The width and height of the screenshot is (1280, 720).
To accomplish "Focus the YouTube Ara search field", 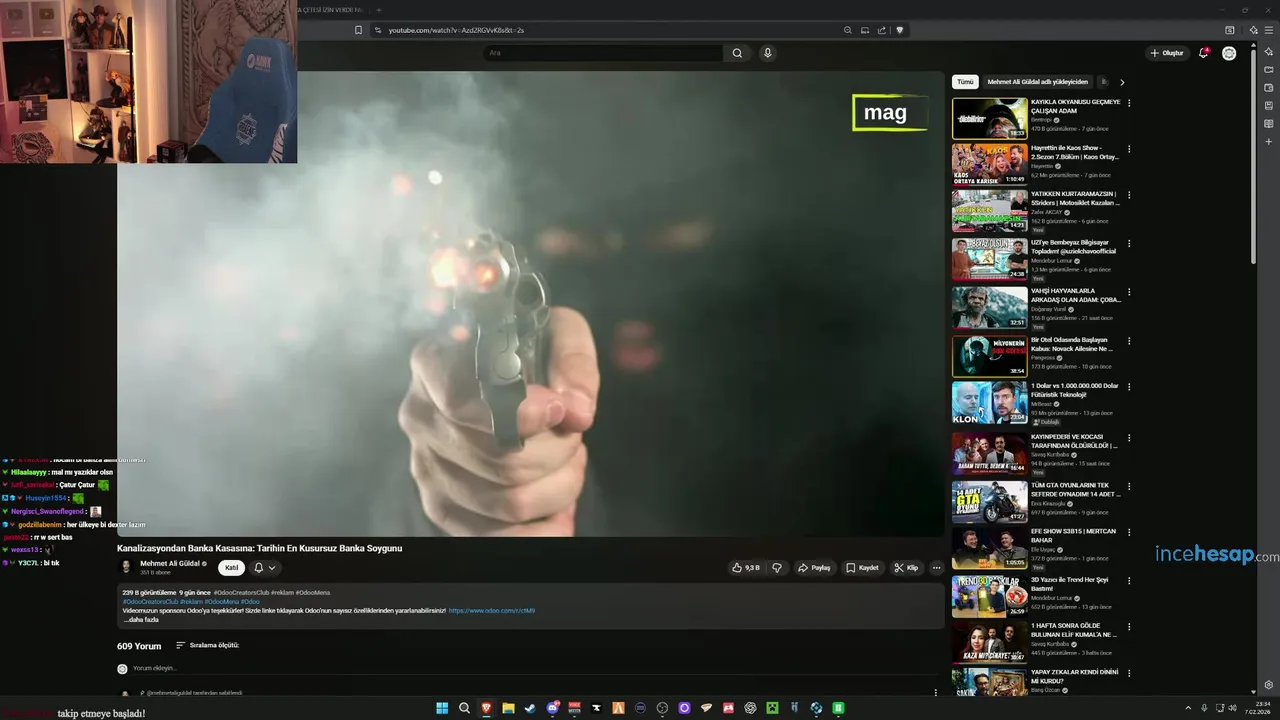I will click(x=602, y=53).
